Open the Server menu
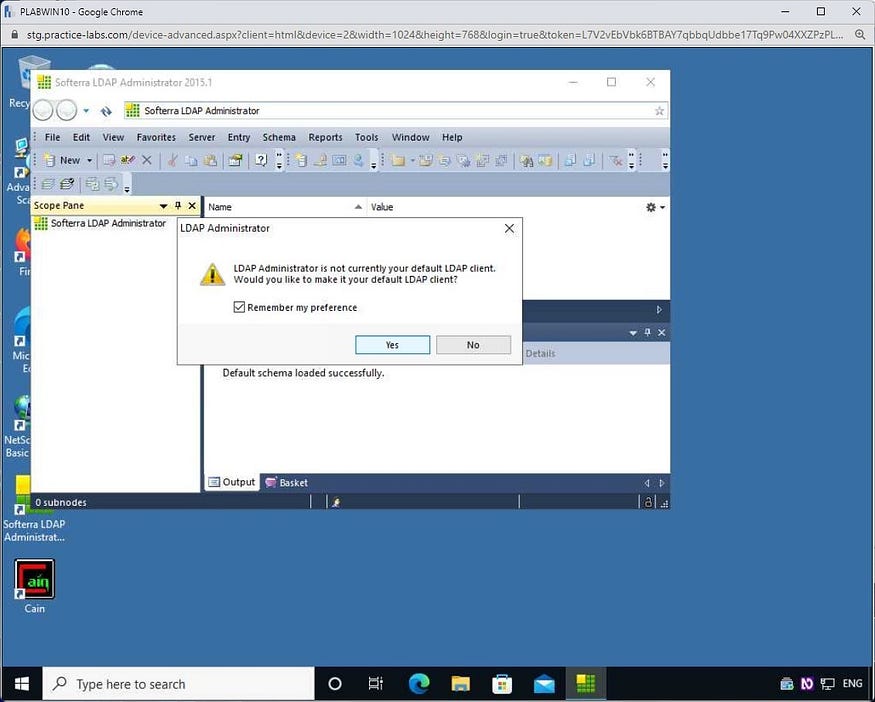 (x=201, y=137)
